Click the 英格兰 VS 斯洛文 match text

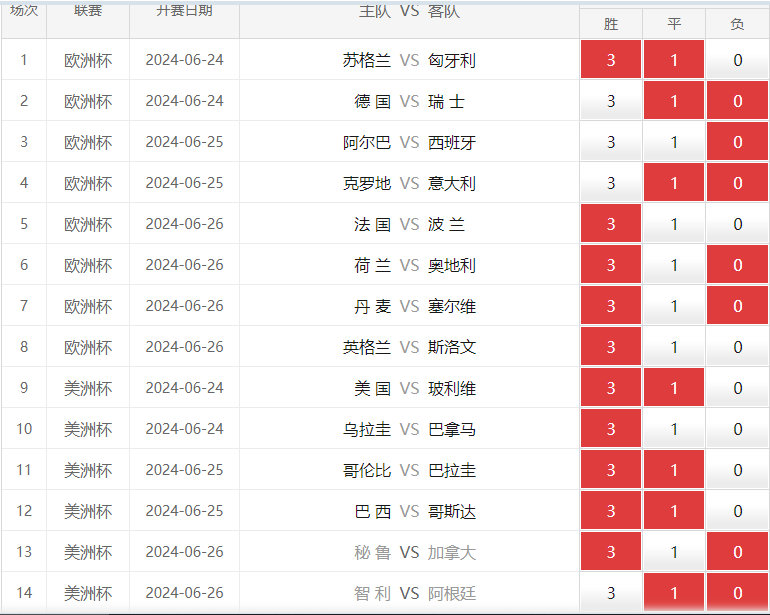(409, 347)
